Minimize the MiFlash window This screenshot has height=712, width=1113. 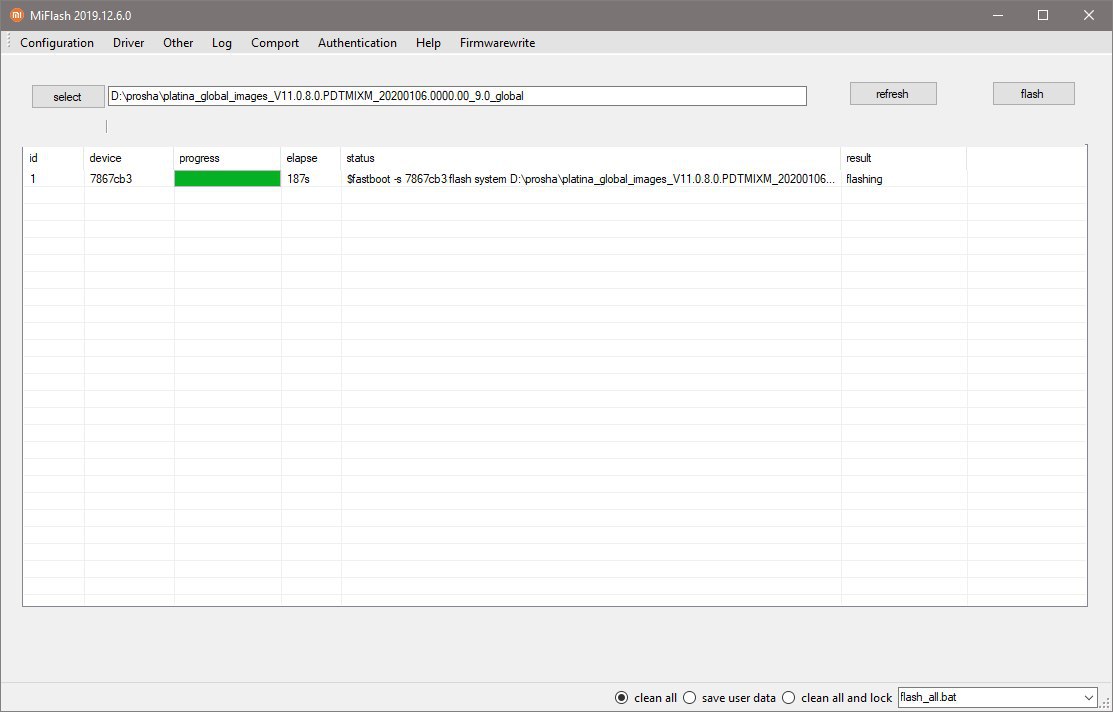998,15
